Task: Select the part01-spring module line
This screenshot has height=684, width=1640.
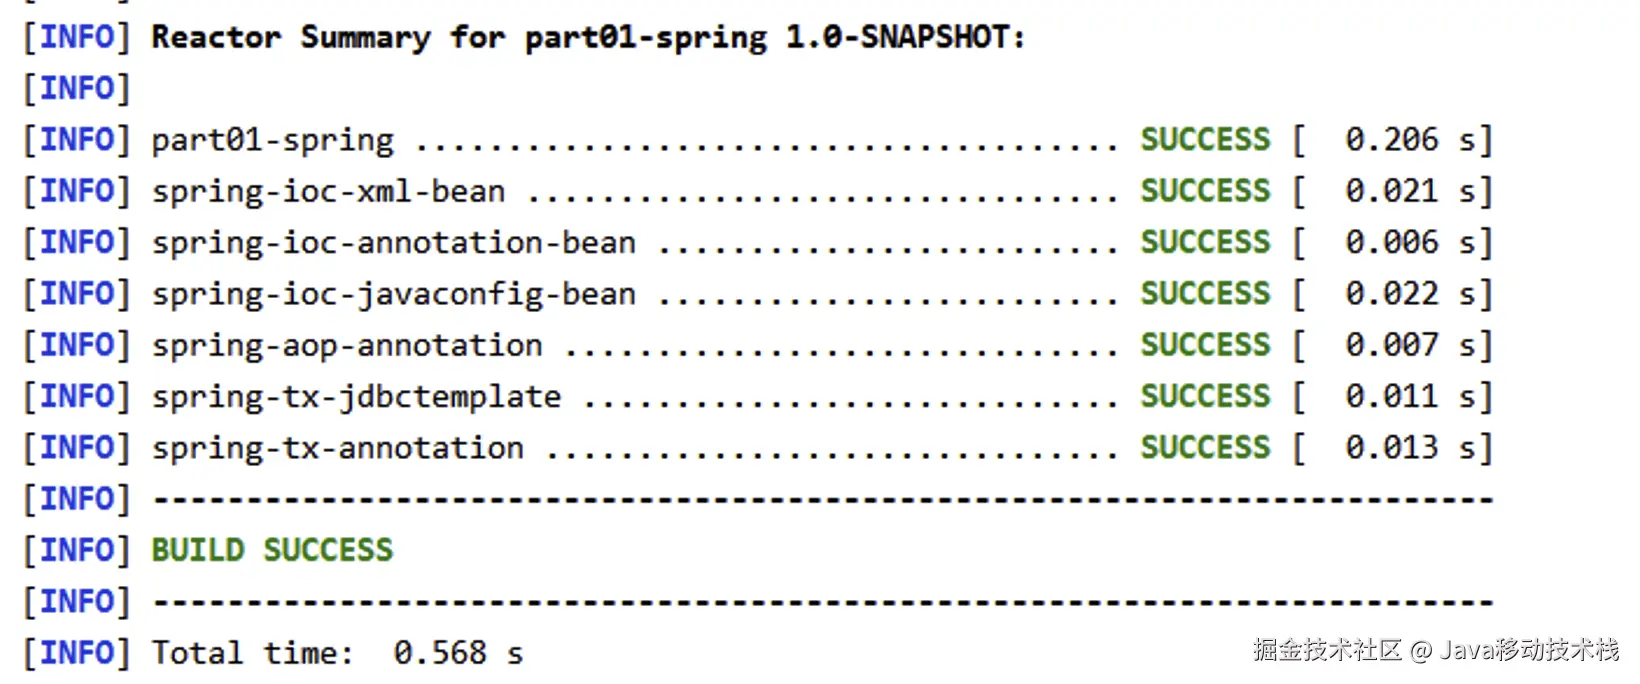Action: tap(757, 140)
